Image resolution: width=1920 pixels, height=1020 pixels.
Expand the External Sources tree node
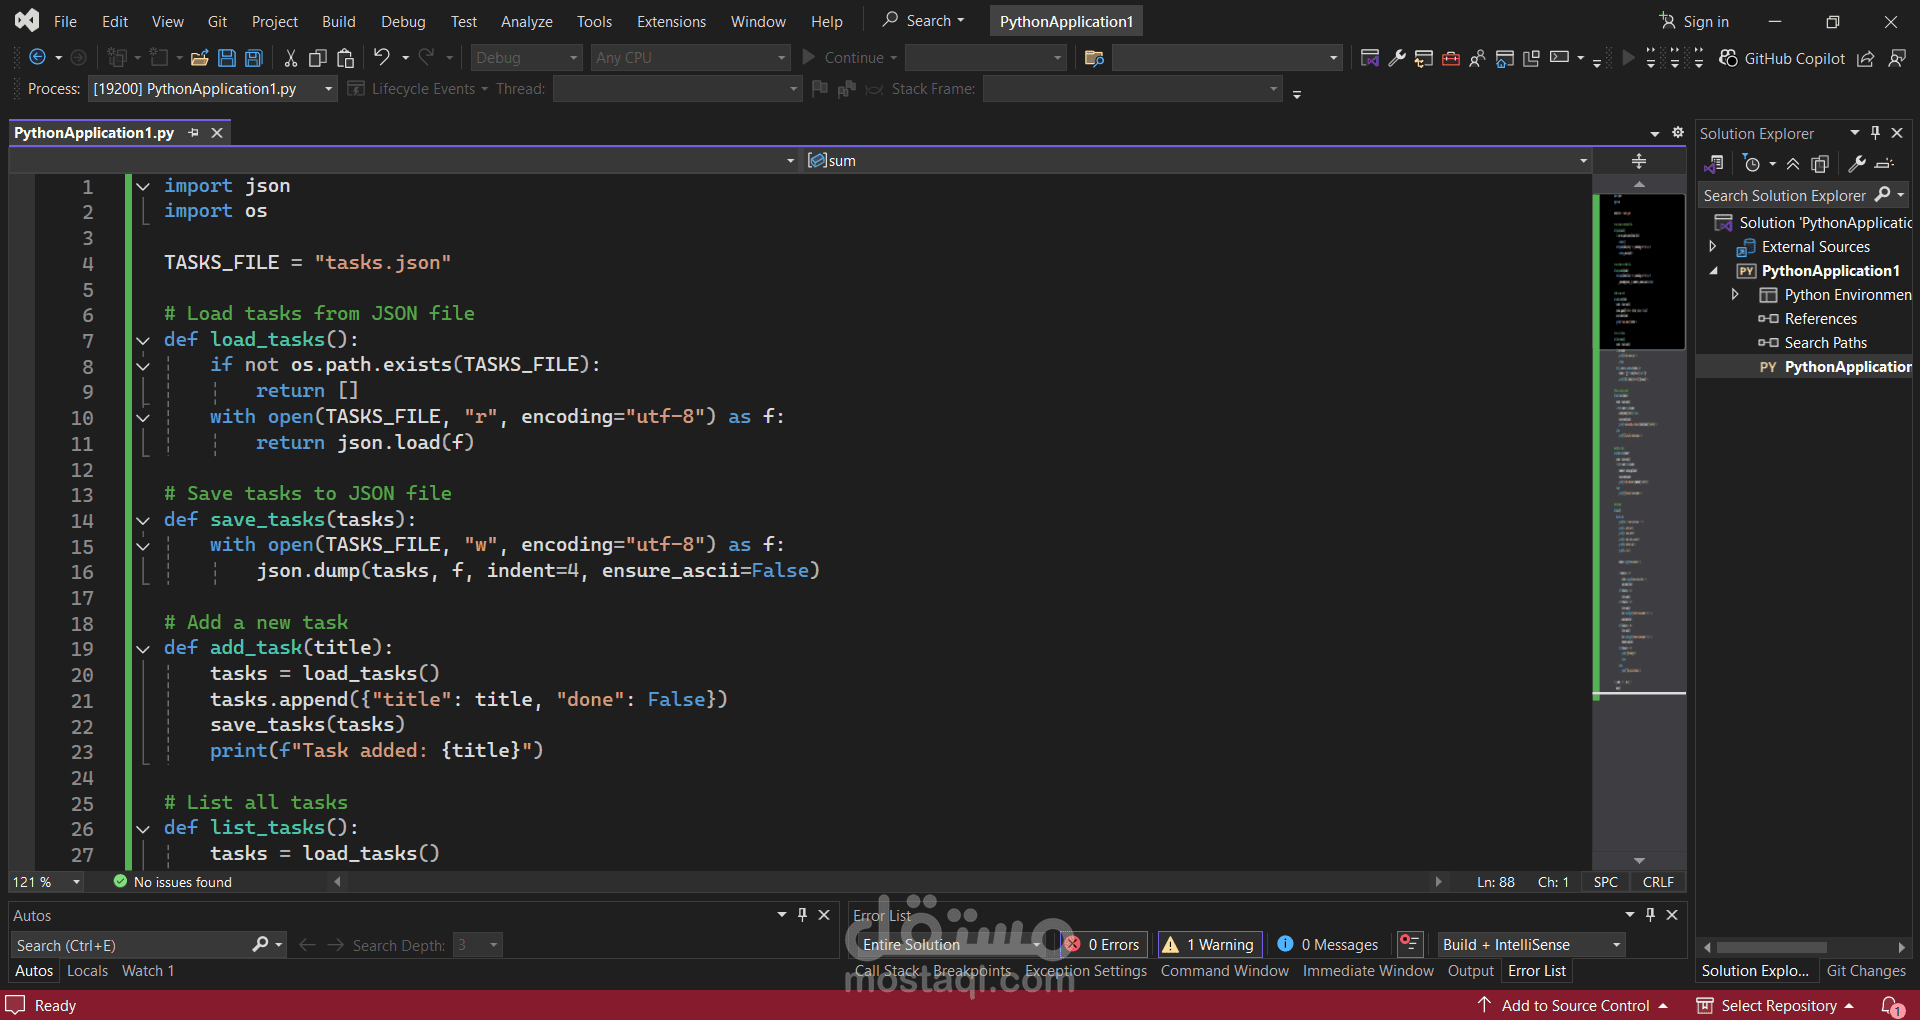coord(1712,247)
